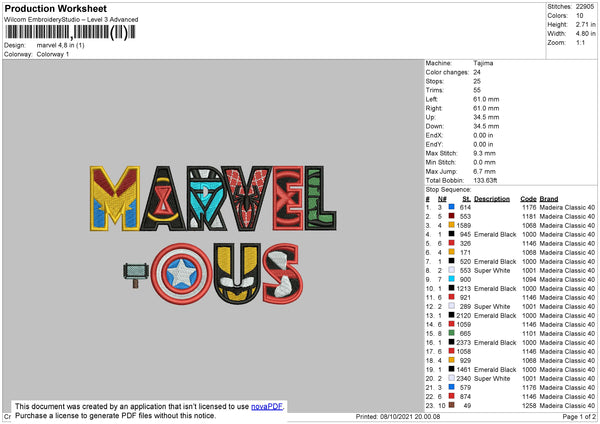The image size is (600, 424).
Task: Click the blue swatch in stop sequence row 1
Action: [x=452, y=207]
